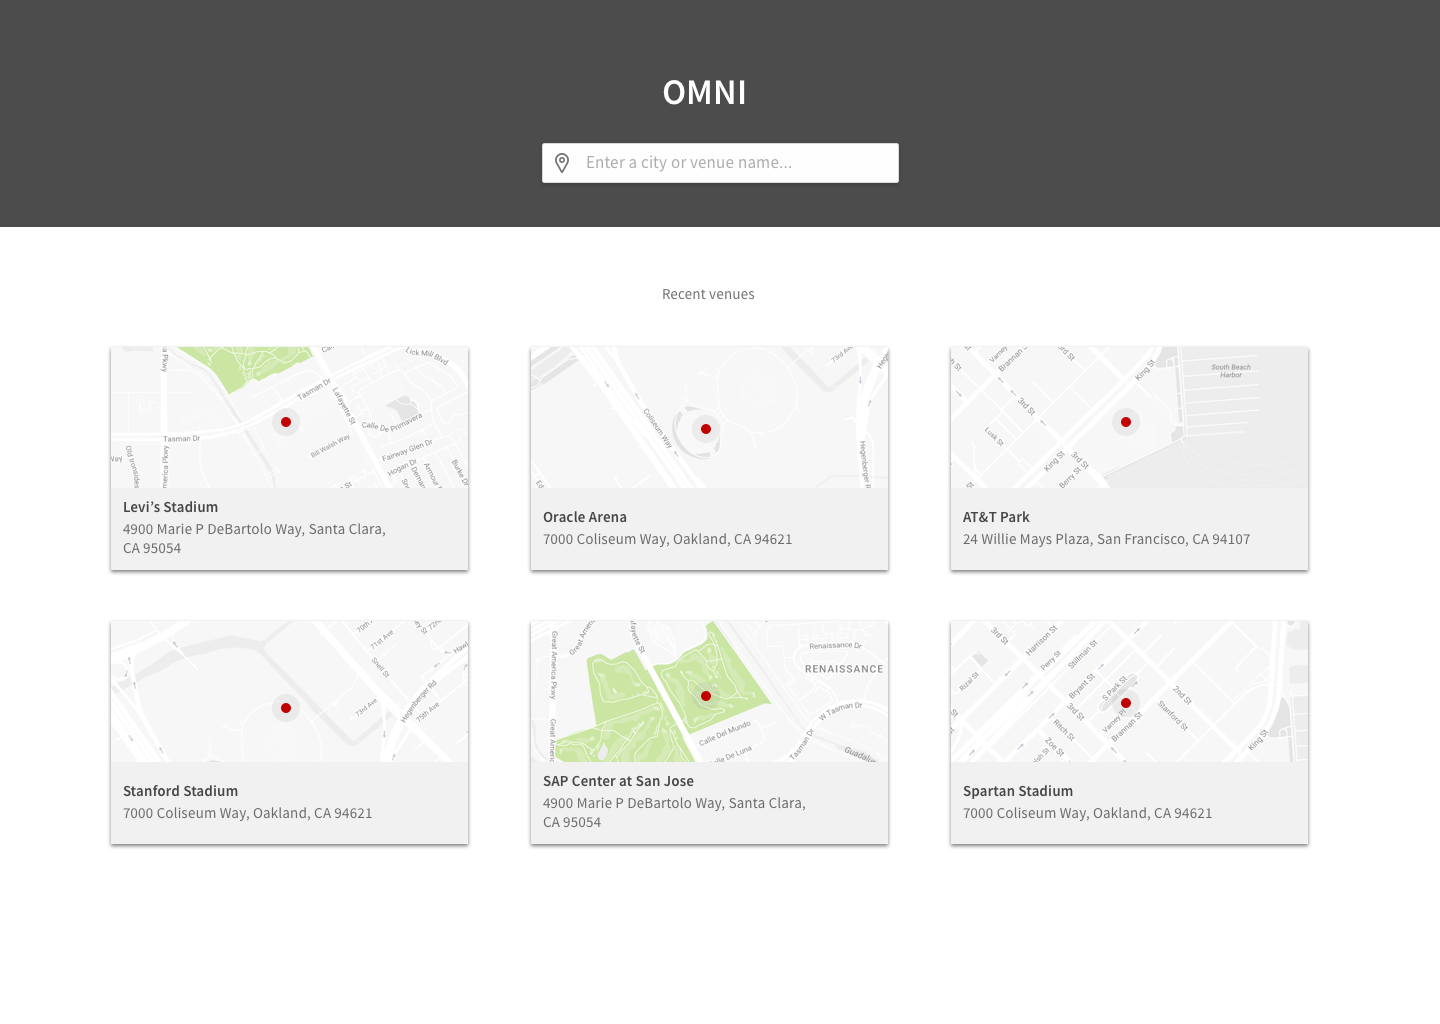Select Spartan Stadium address text
Screen dimensions: 1440x1024
(1087, 813)
